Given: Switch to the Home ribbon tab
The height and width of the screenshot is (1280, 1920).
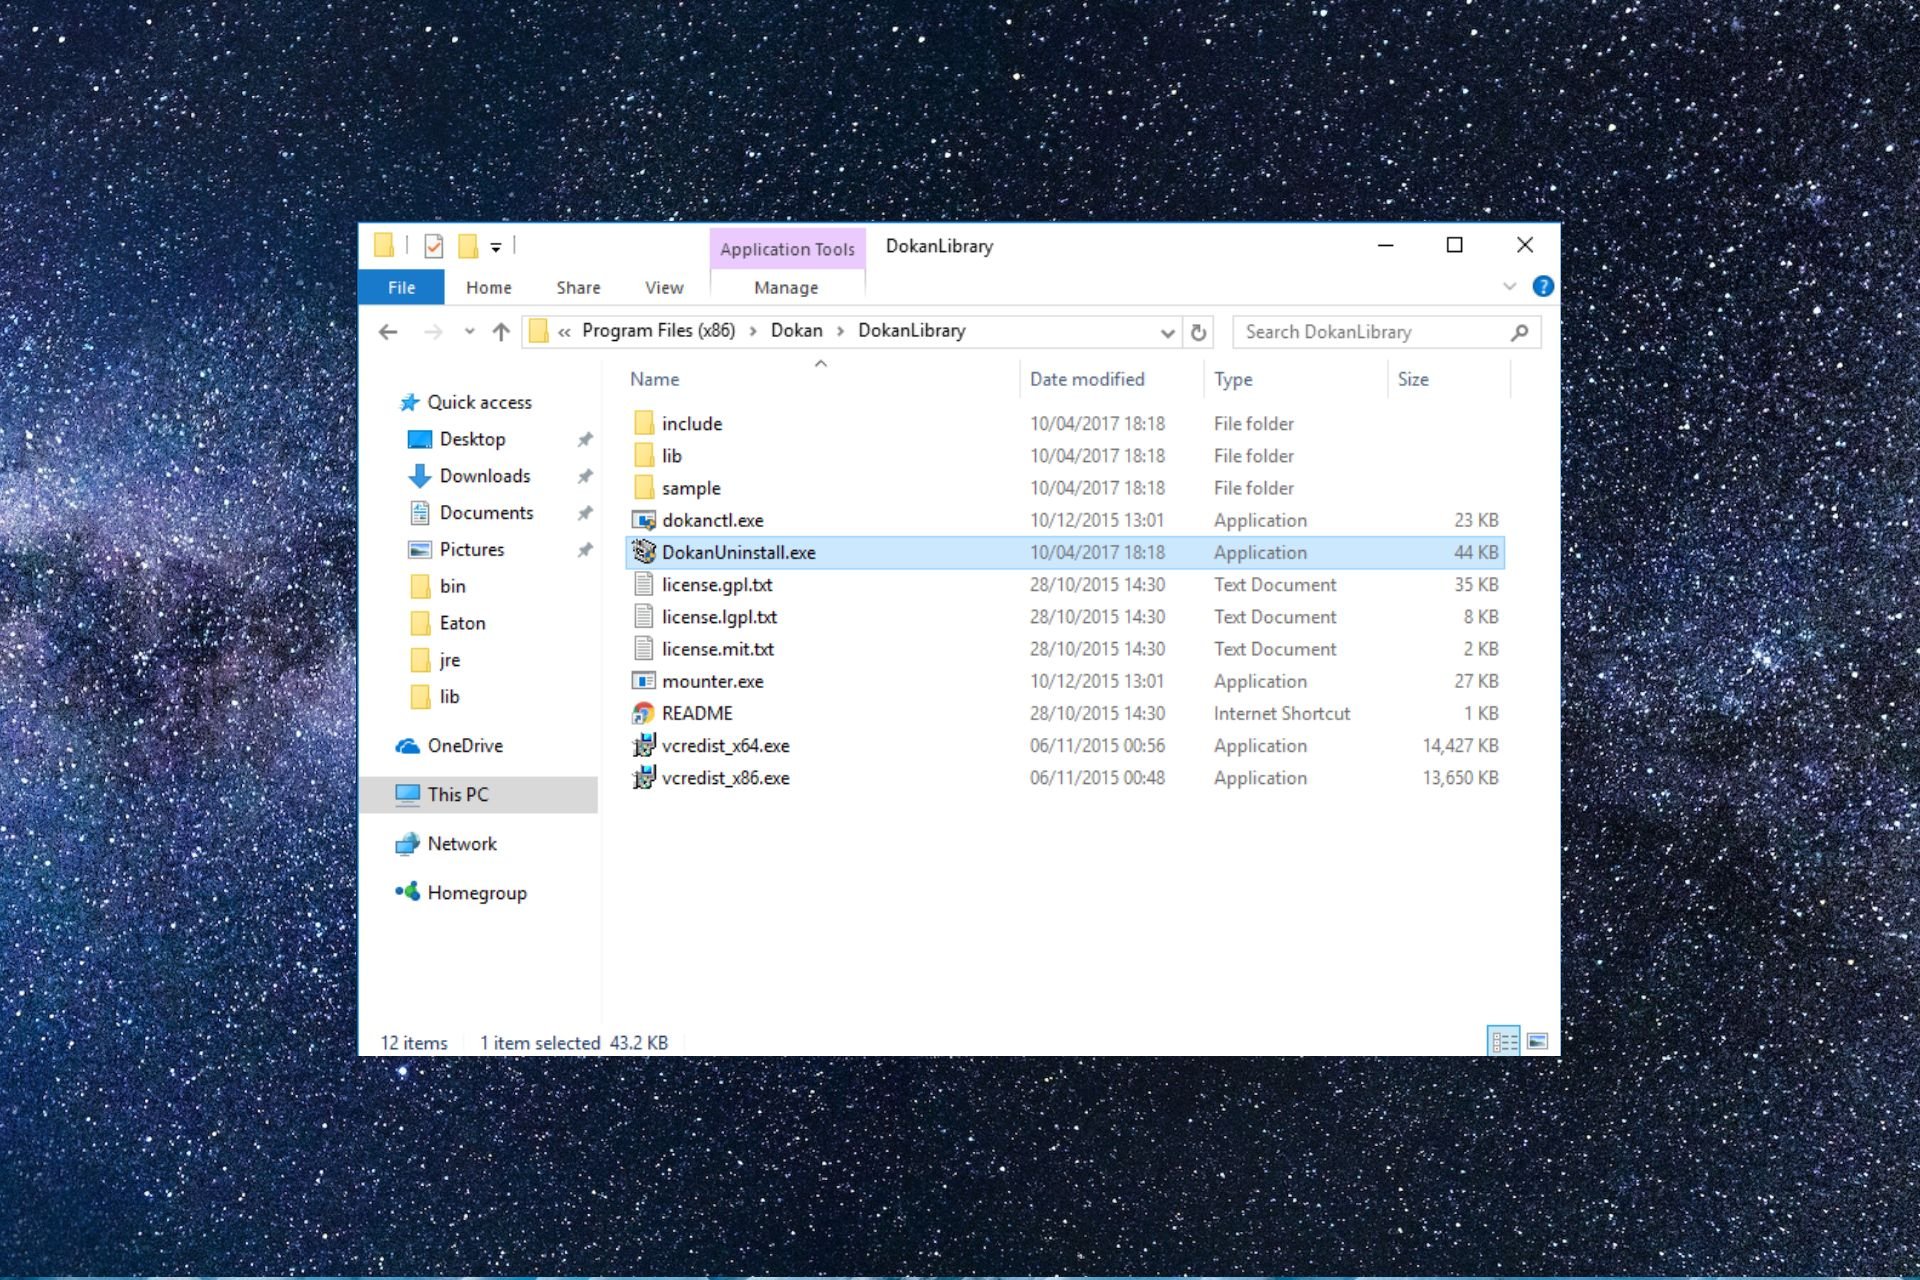Looking at the screenshot, I should coord(489,287).
